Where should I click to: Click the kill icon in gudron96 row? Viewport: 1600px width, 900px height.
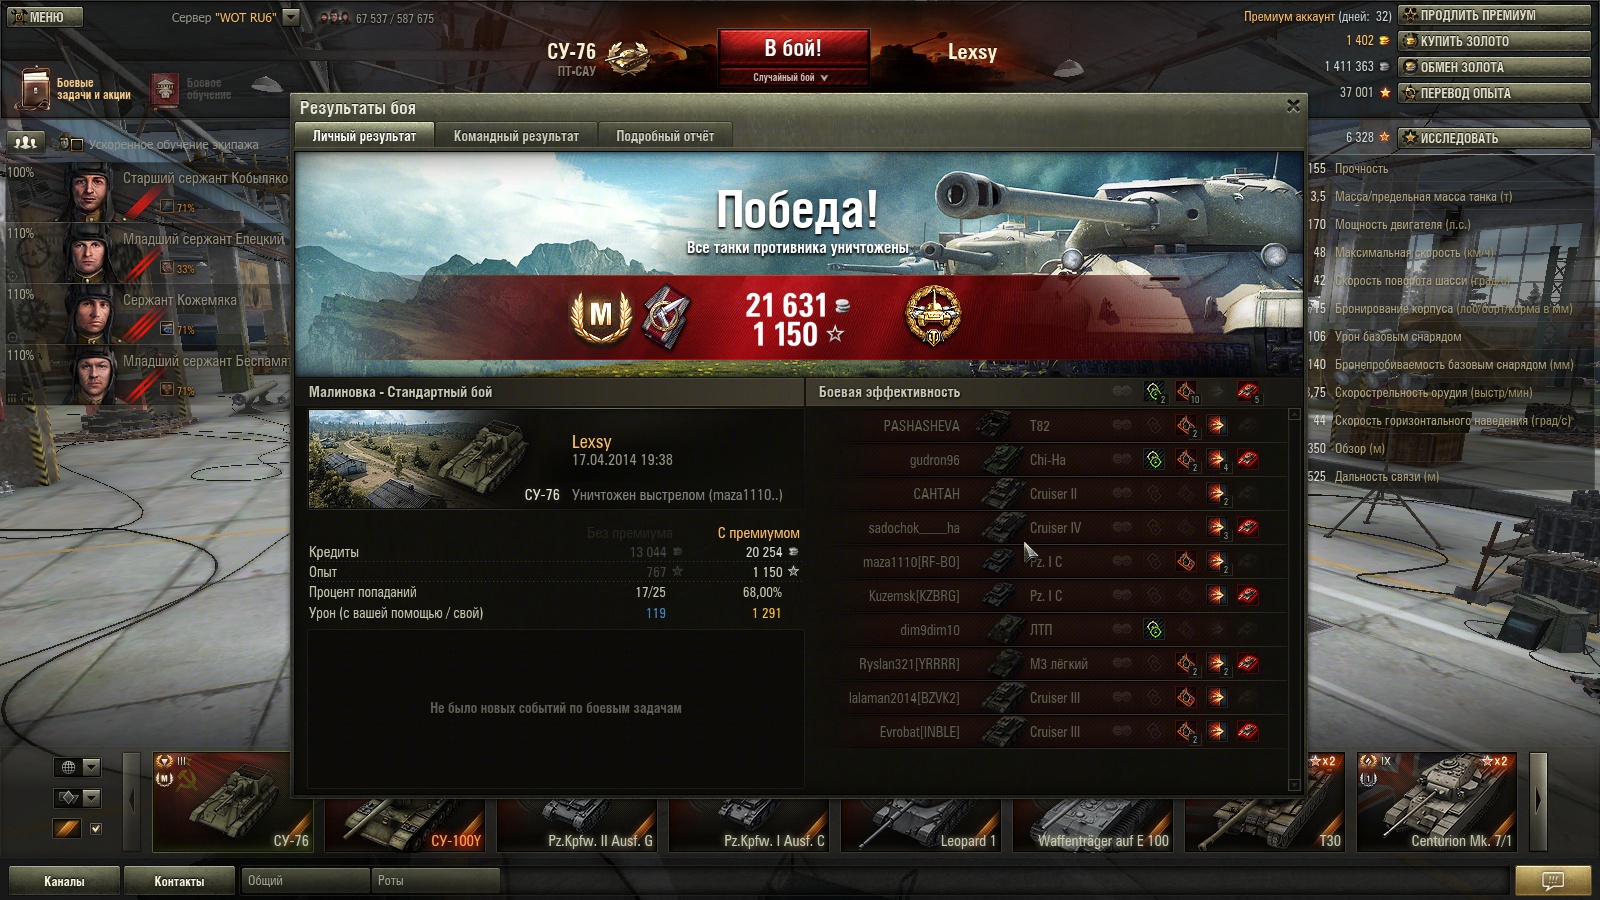coord(1247,460)
